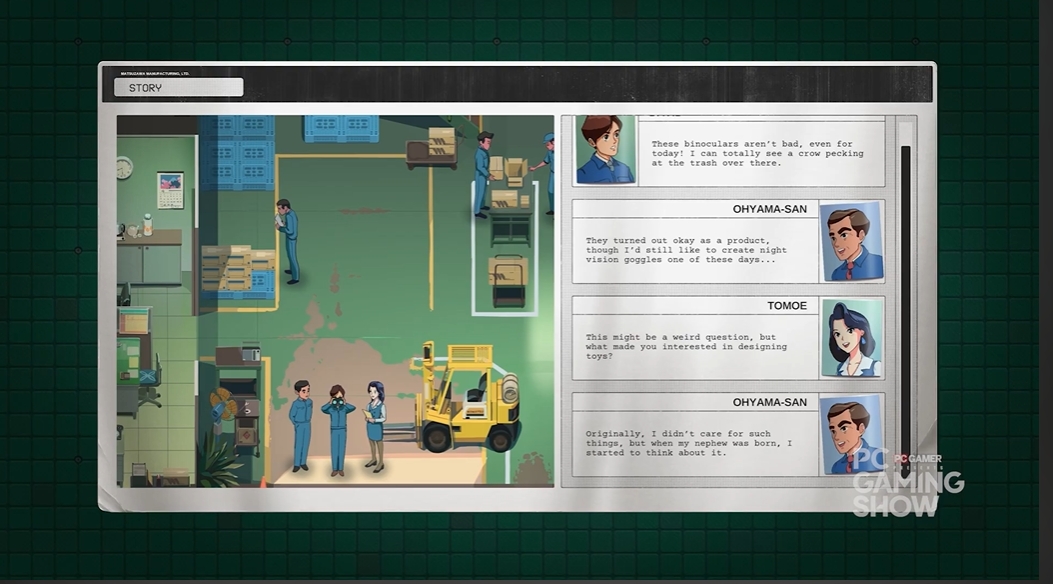Screen dimensions: 1053x584
Task: Click the worker reading by the blue crates
Action: [287, 240]
